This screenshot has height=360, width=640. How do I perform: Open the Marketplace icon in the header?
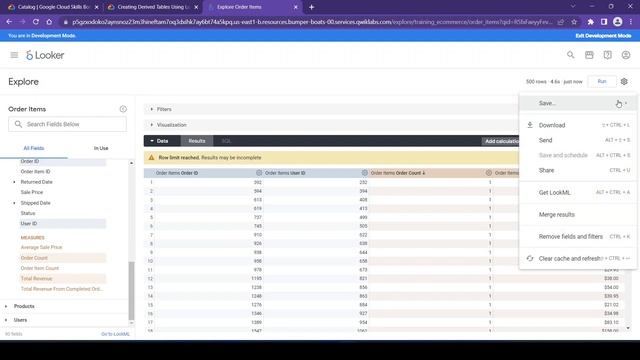589,55
